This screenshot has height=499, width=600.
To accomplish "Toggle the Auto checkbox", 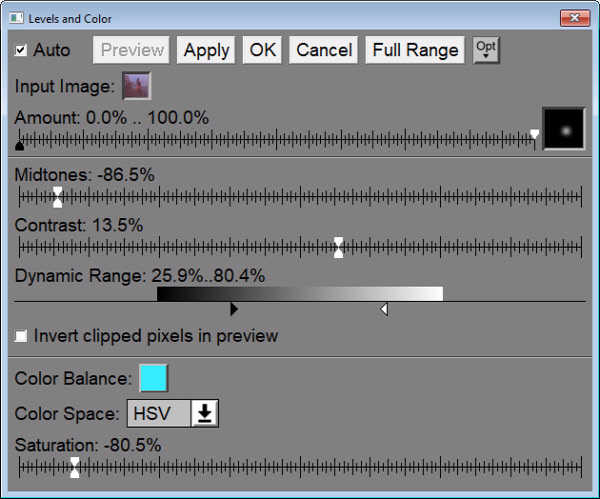I will [21, 50].
